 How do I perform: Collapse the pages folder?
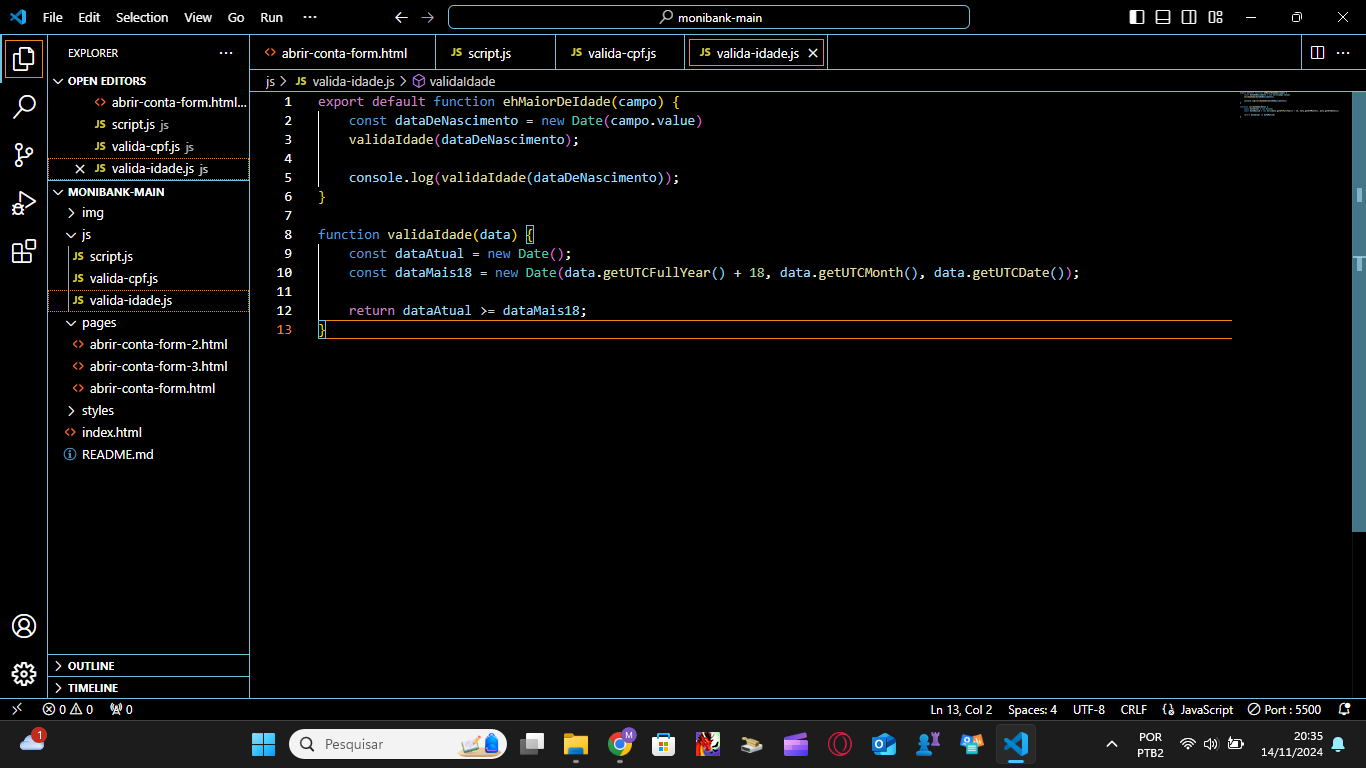pyautogui.click(x=149, y=323)
